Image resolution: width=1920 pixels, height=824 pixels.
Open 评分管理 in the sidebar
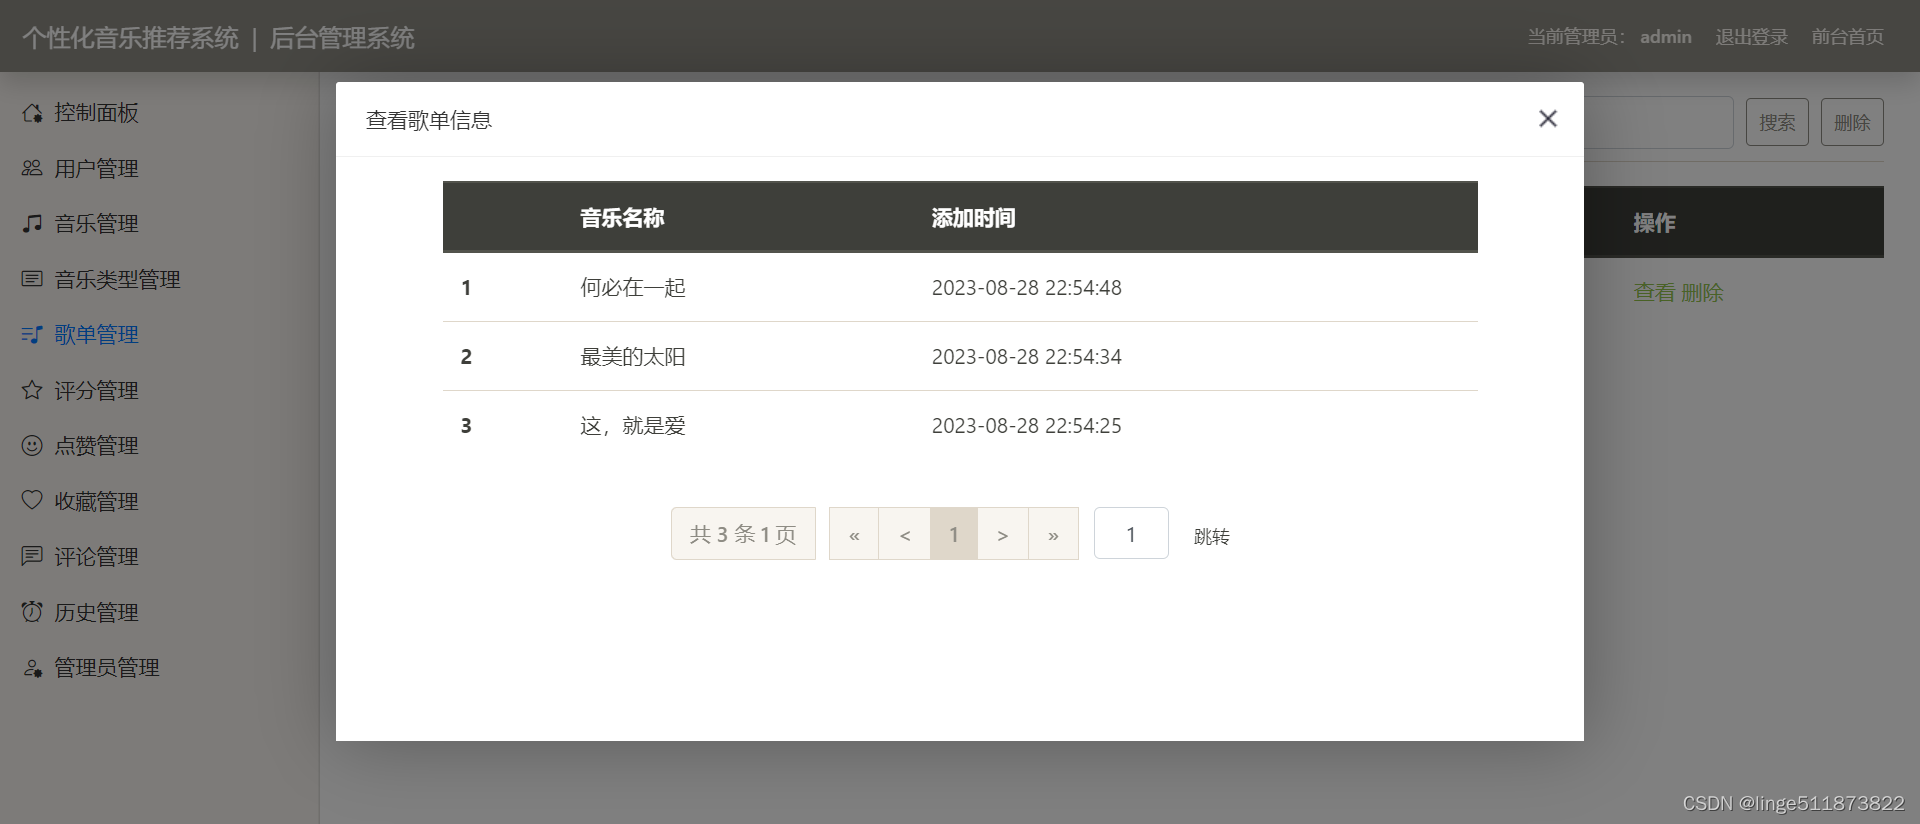[96, 390]
